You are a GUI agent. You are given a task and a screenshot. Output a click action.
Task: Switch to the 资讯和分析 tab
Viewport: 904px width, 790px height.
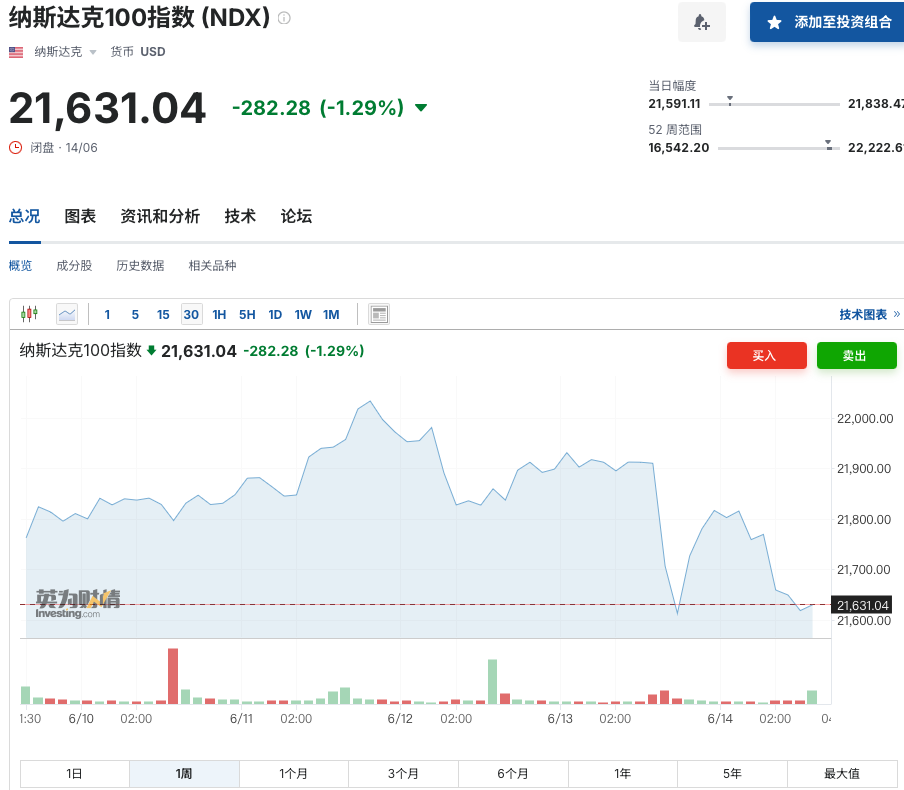tap(160, 216)
